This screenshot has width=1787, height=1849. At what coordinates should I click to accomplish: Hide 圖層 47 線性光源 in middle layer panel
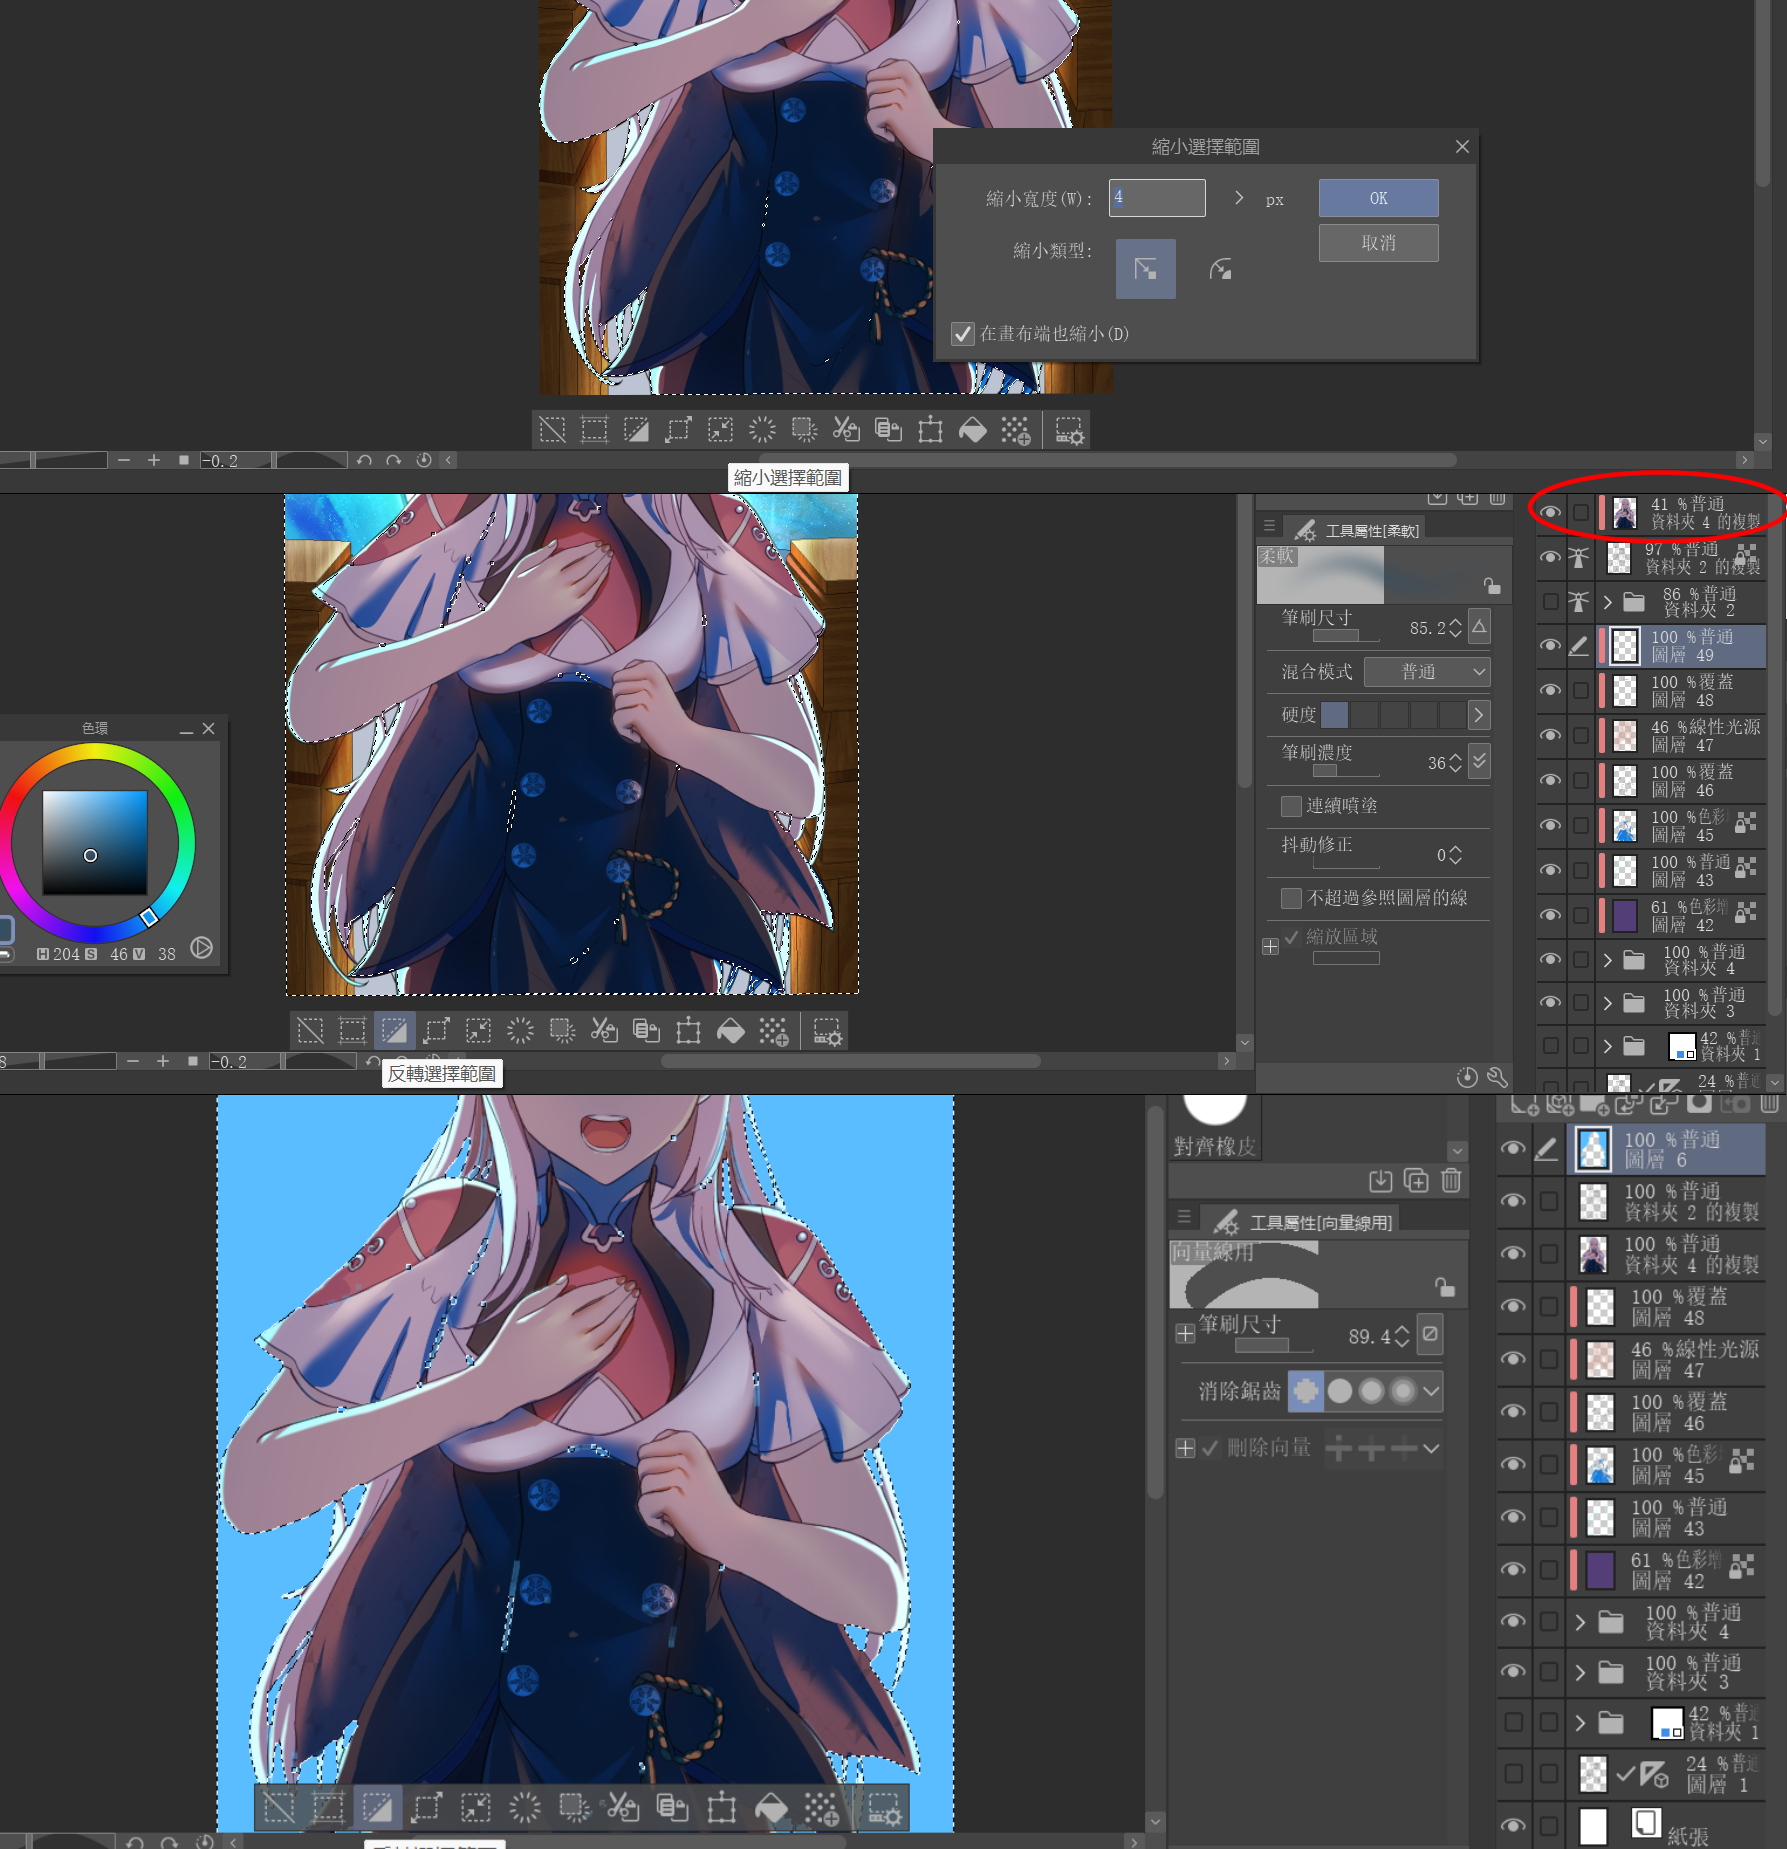(1550, 736)
